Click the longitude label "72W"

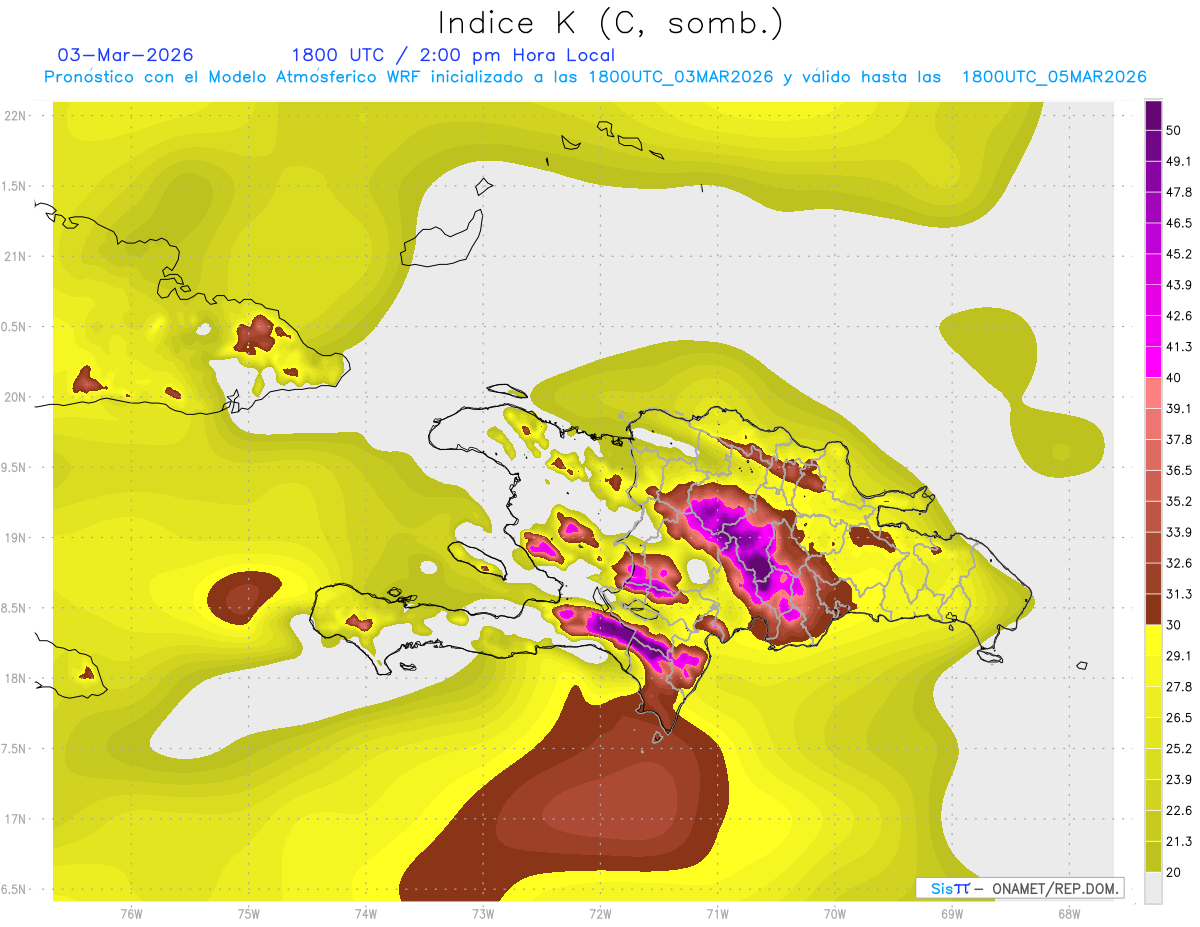(x=600, y=913)
